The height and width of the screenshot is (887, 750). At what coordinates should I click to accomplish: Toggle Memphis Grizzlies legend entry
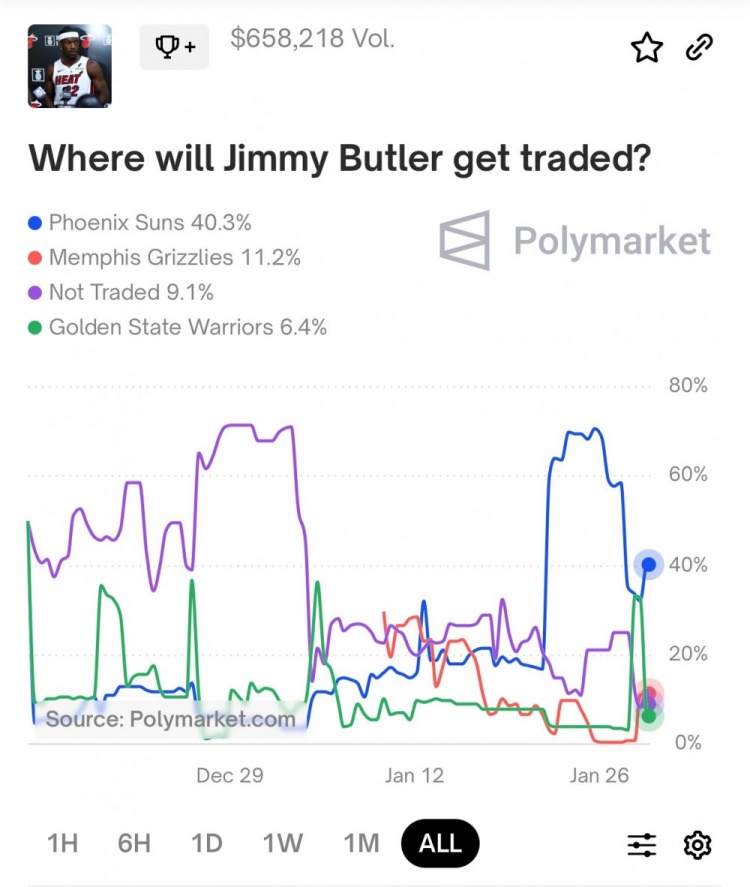165,257
